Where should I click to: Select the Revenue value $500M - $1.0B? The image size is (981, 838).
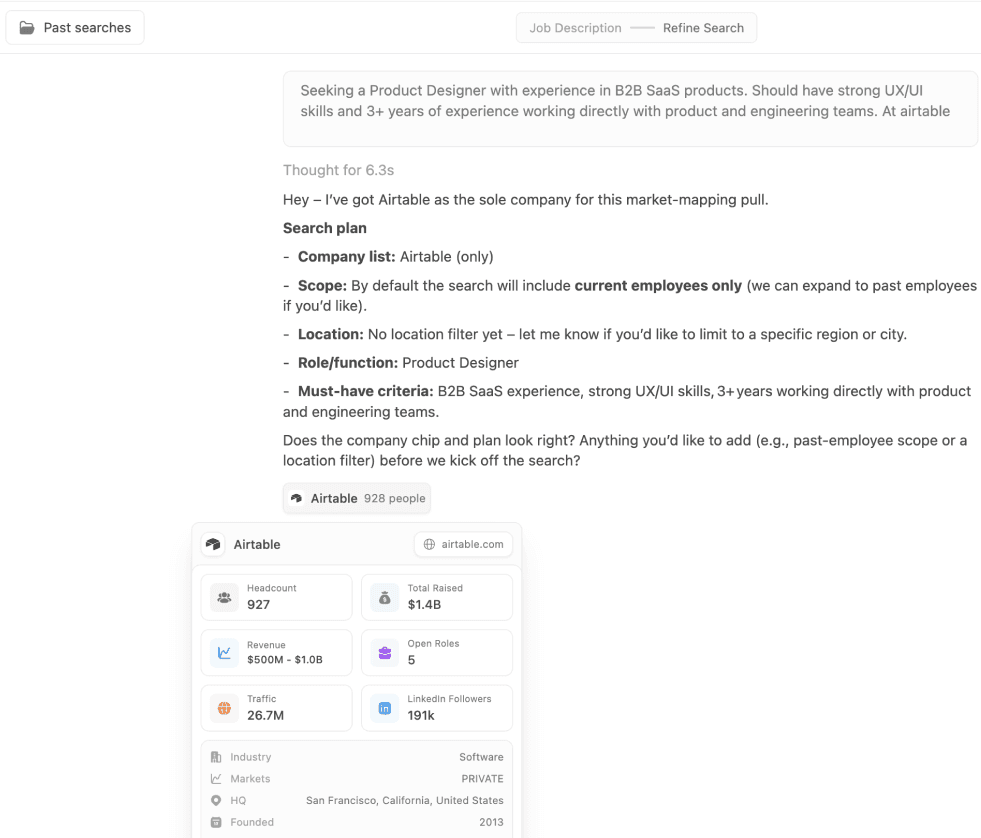pos(285,660)
